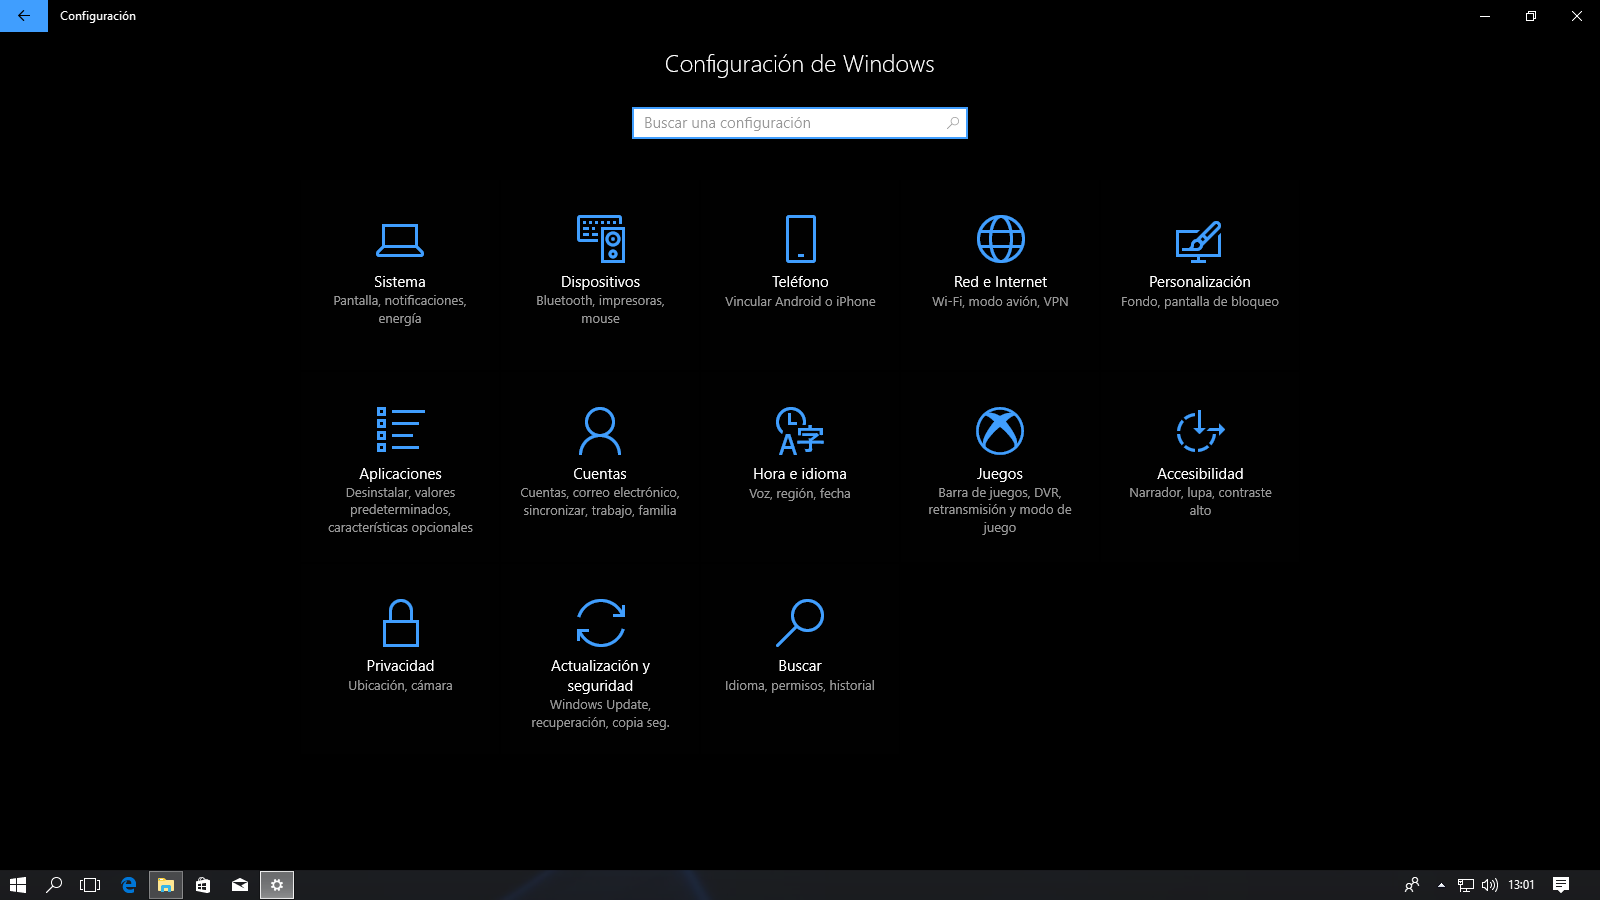Viewport: 1600px width, 900px height.
Task: Click 'Vincular Android o iPhone' description
Action: (x=800, y=302)
